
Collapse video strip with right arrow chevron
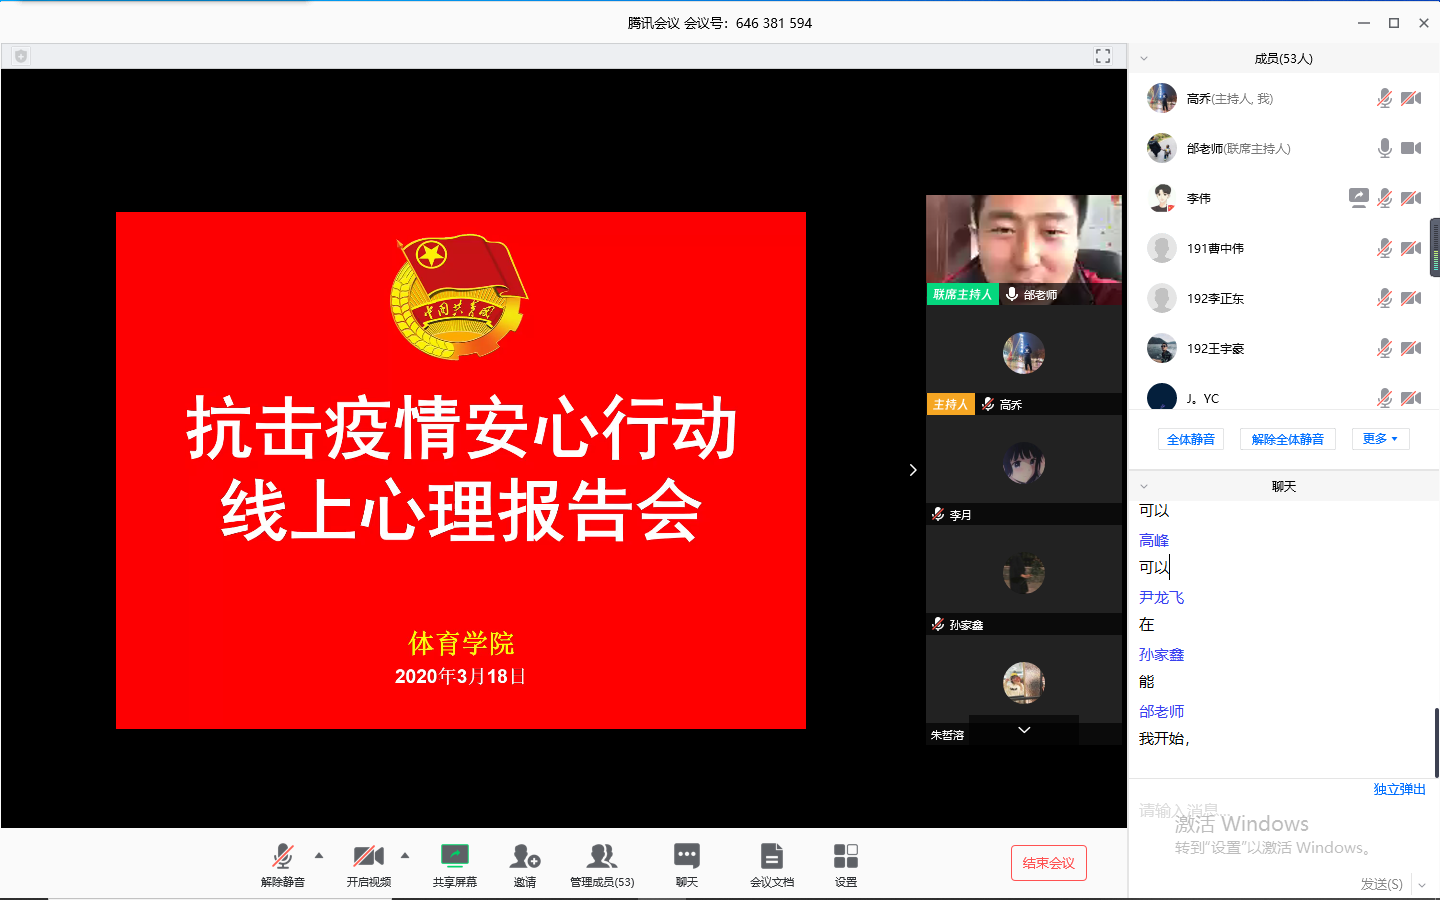pyautogui.click(x=913, y=470)
